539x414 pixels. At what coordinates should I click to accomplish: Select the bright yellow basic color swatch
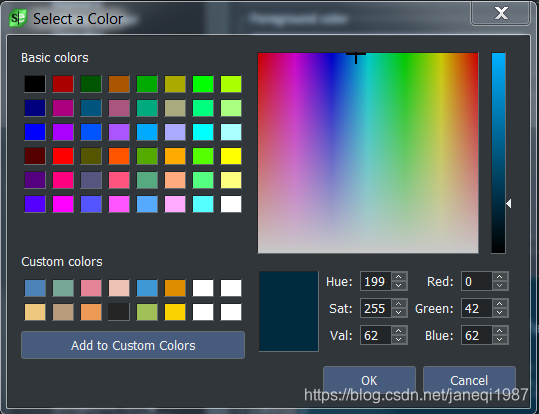pyautogui.click(x=231, y=156)
